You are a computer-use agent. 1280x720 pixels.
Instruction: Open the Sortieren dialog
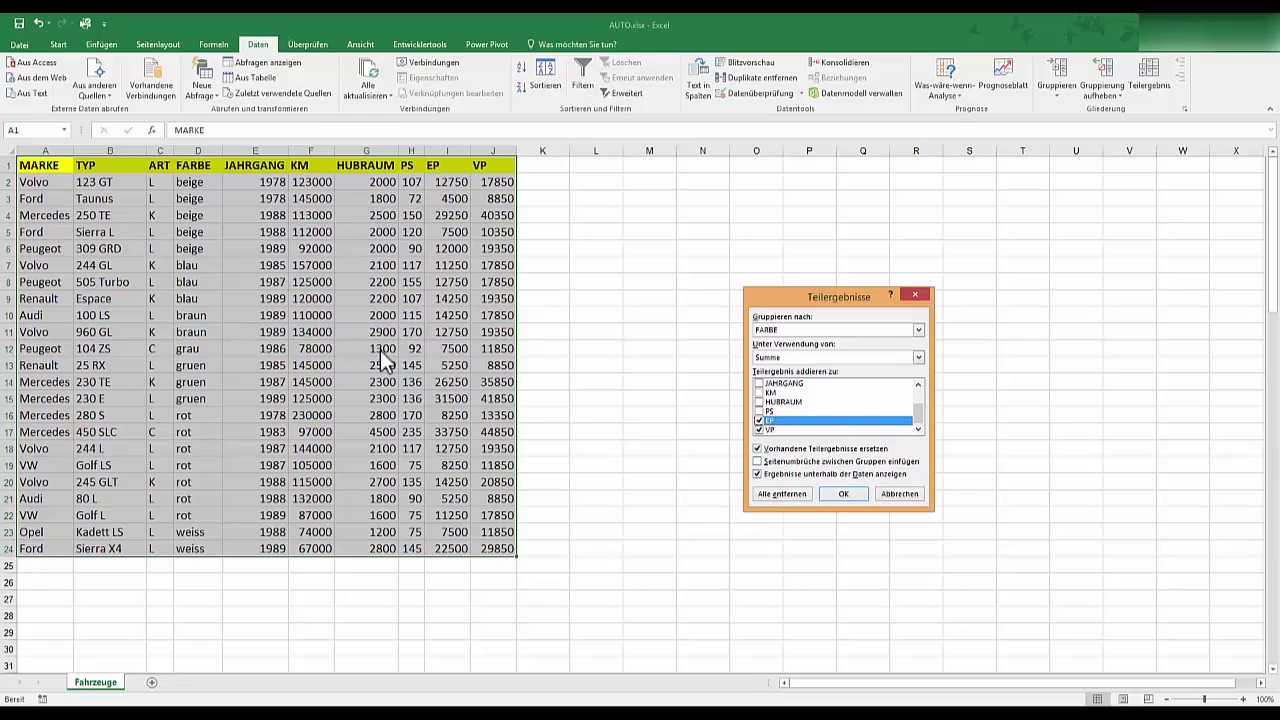[545, 76]
